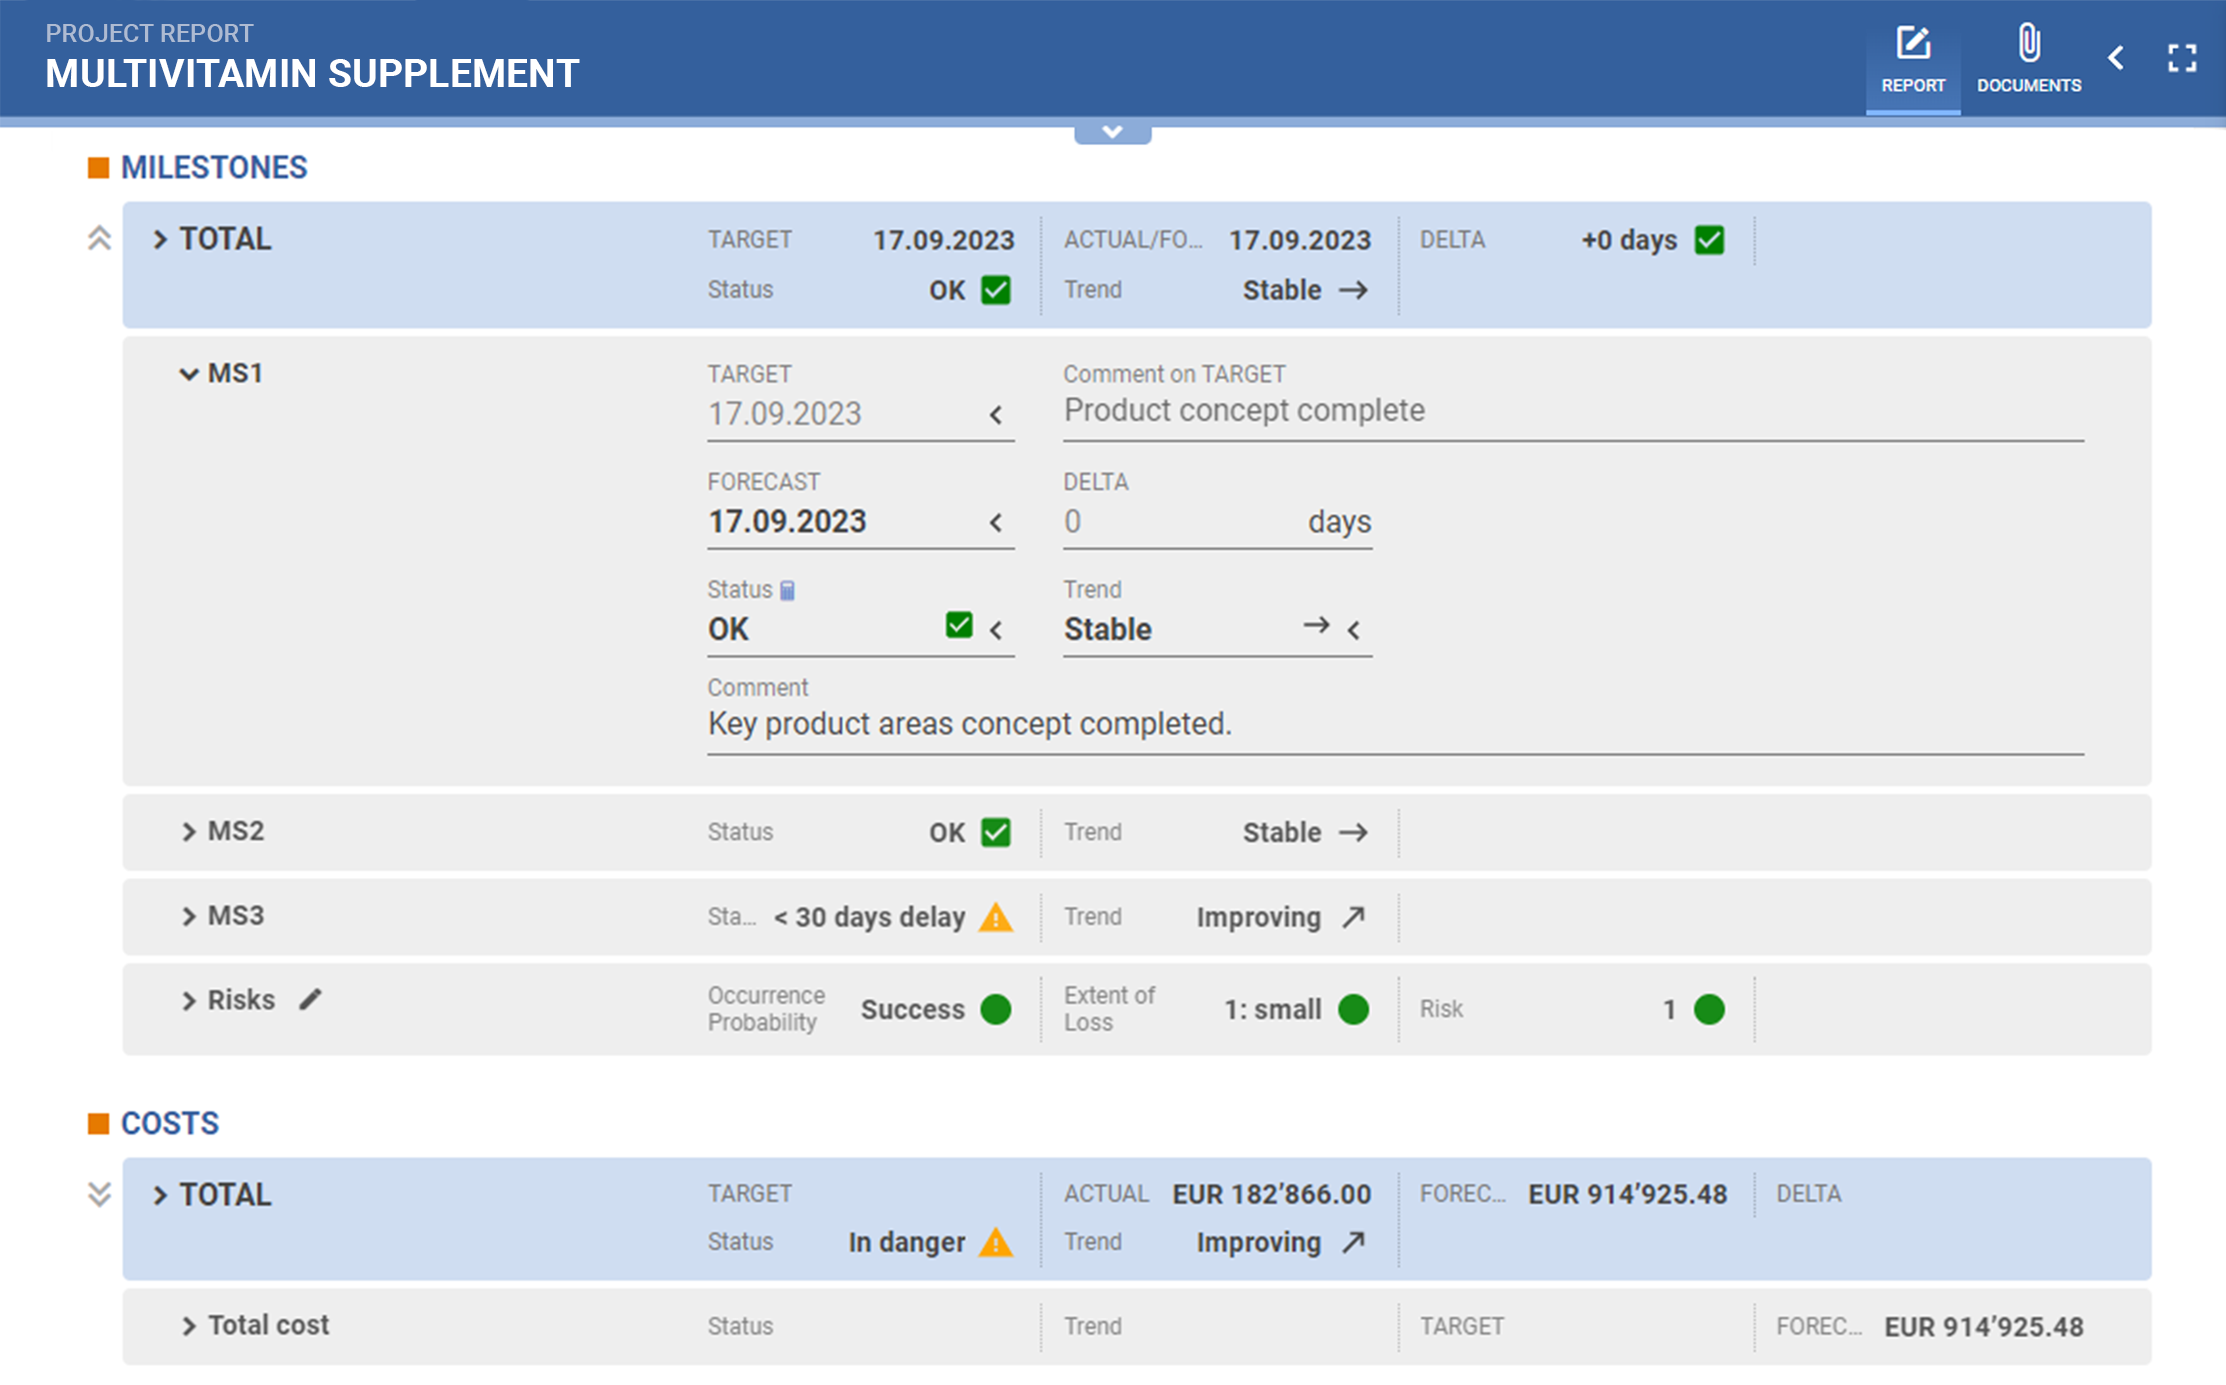Expand the Costs TOTAL row

(159, 1196)
